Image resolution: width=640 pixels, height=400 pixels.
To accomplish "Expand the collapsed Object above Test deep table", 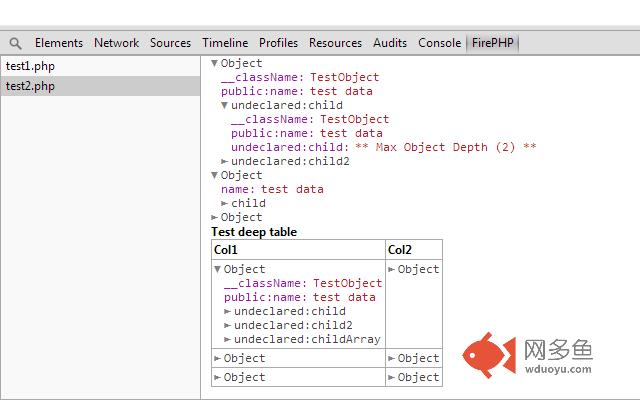I will [x=215, y=217].
